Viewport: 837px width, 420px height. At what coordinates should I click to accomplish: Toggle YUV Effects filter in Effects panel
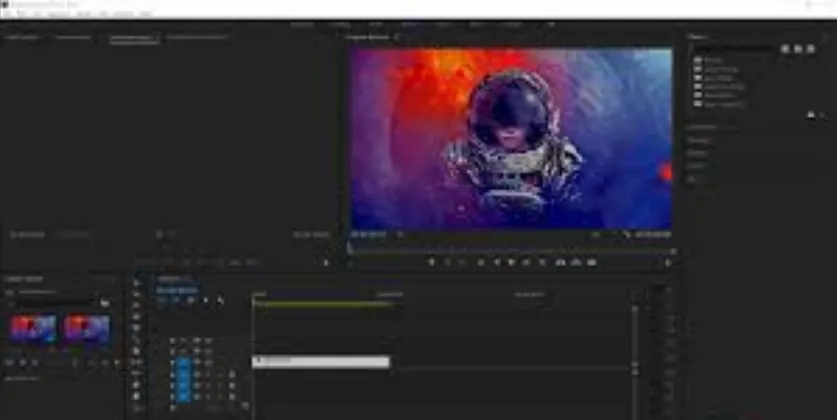(x=811, y=49)
